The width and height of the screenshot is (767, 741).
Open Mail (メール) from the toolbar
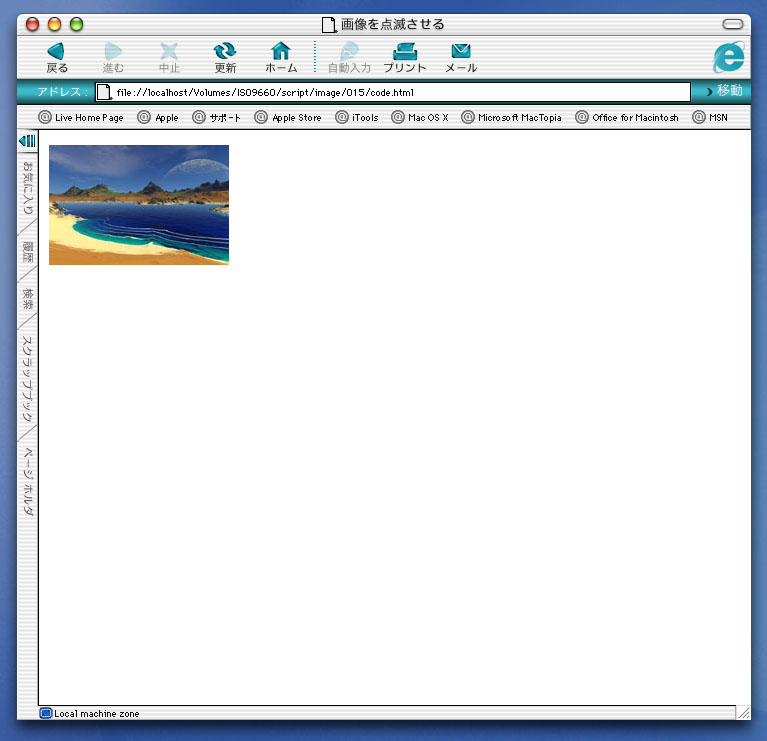tap(461, 58)
